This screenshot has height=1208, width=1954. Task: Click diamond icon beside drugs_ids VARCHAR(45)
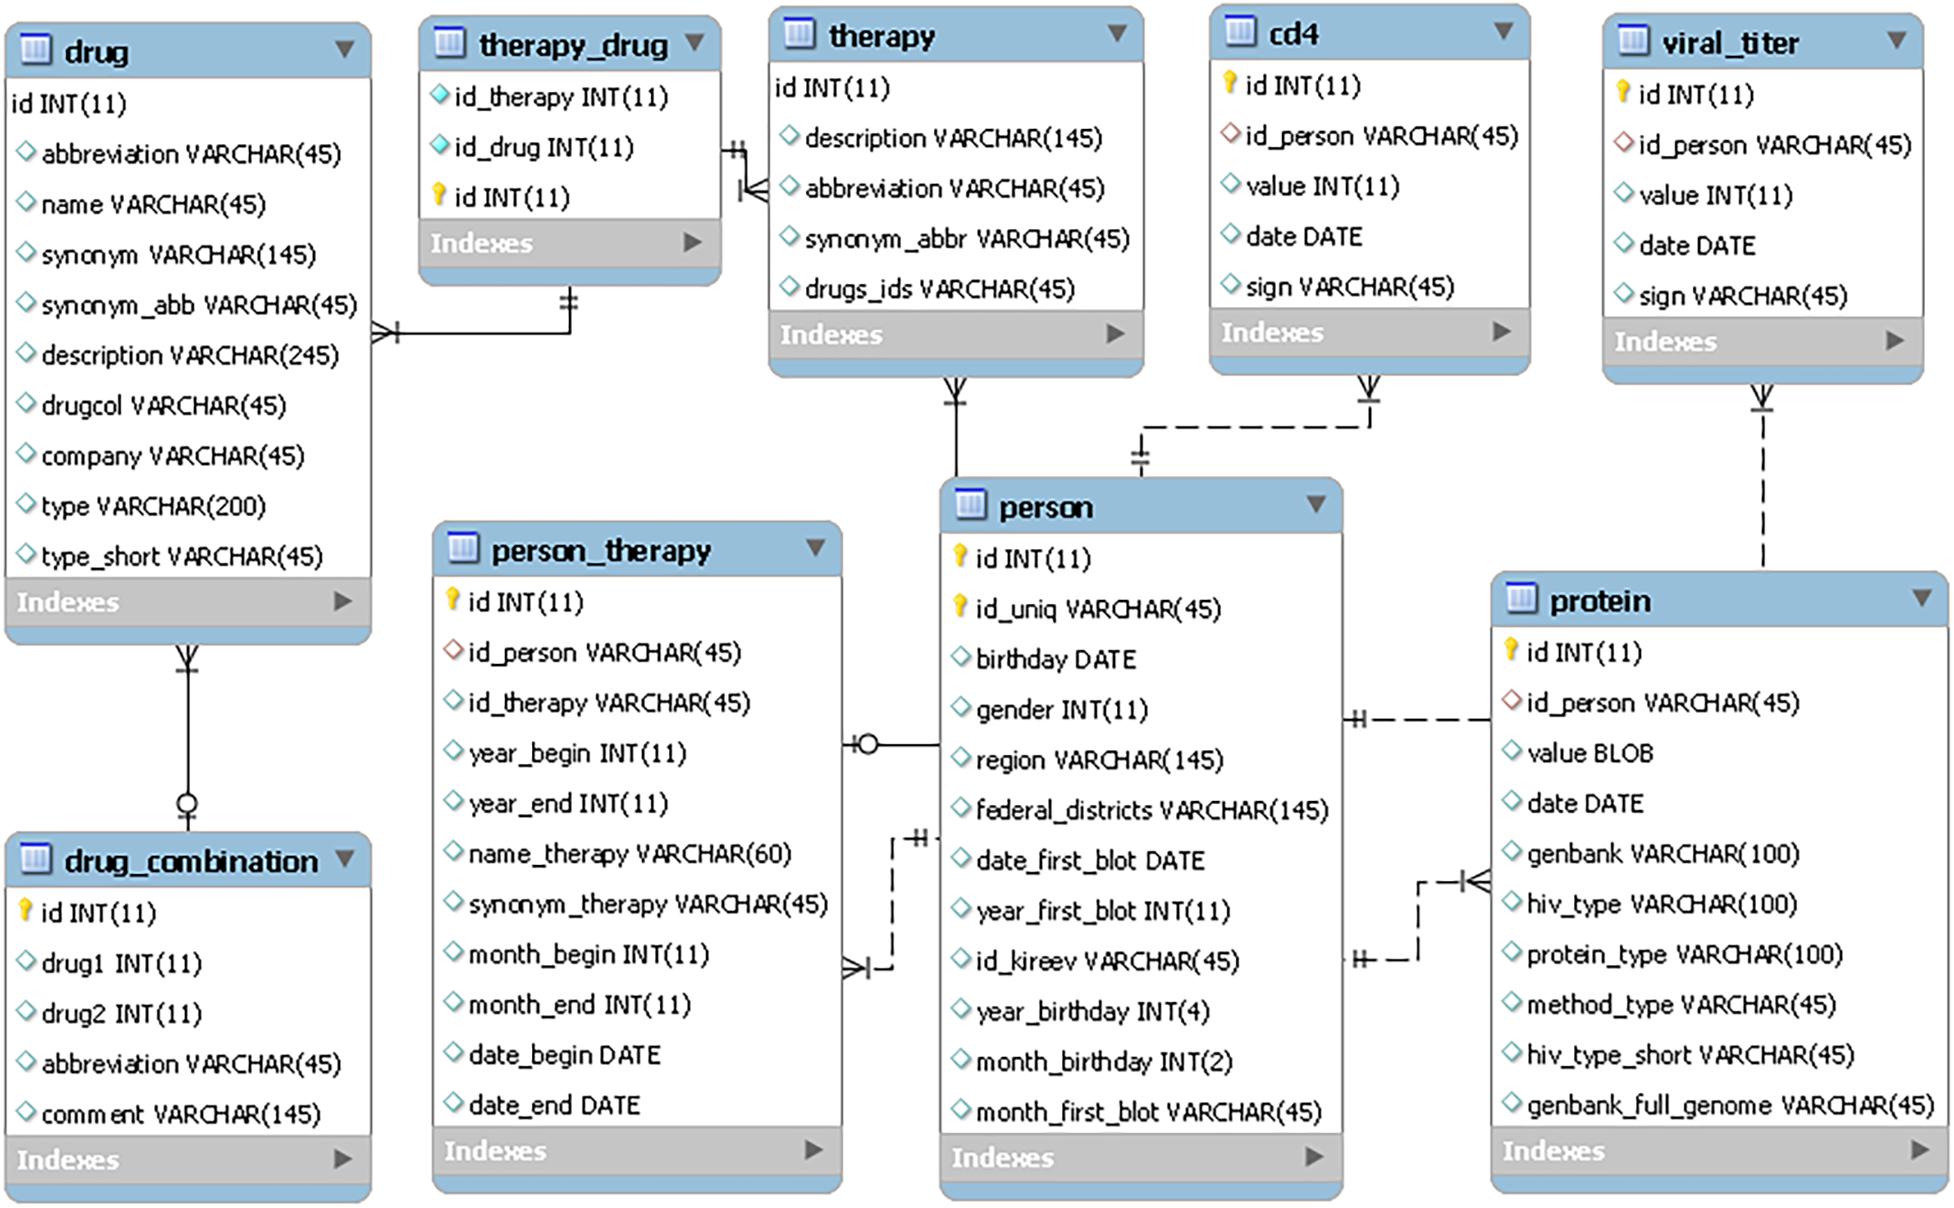[790, 287]
